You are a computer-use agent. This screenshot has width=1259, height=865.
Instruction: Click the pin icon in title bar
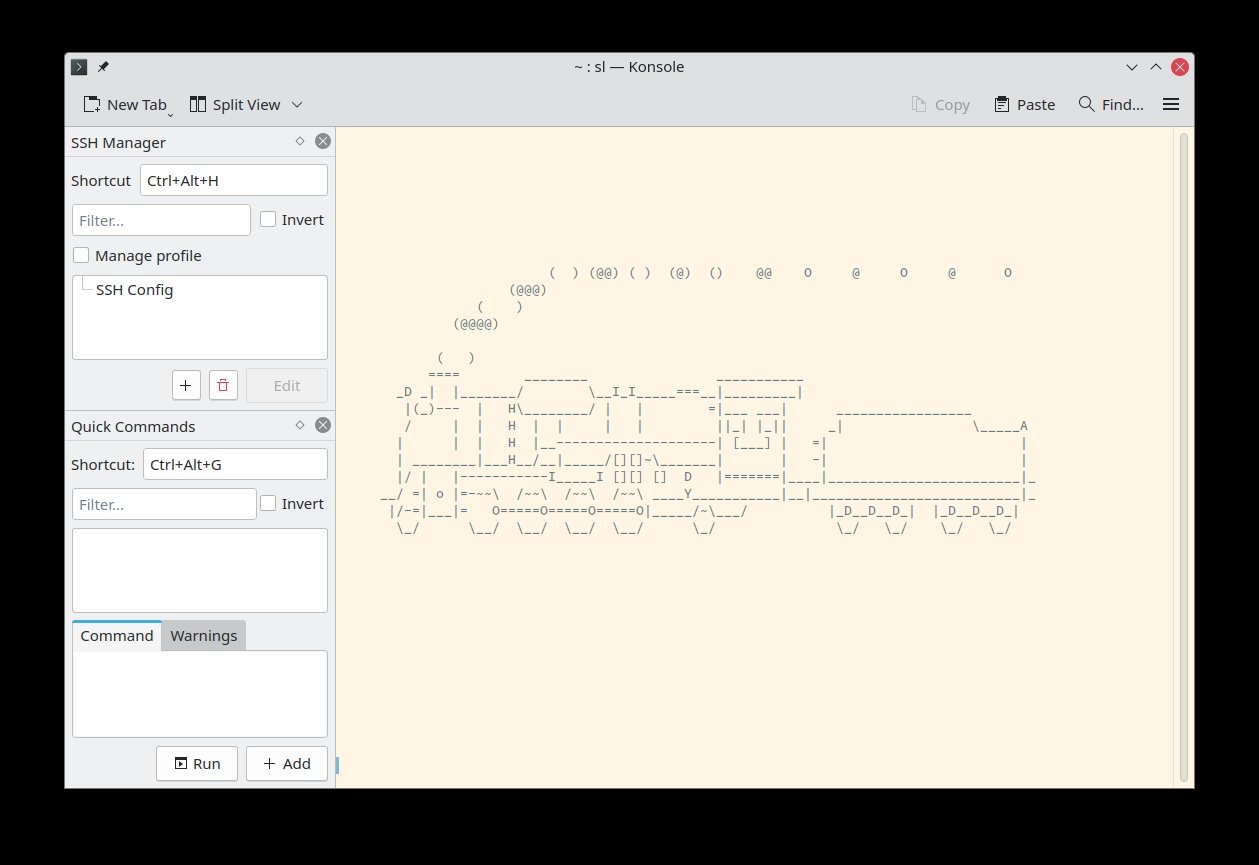click(x=103, y=67)
